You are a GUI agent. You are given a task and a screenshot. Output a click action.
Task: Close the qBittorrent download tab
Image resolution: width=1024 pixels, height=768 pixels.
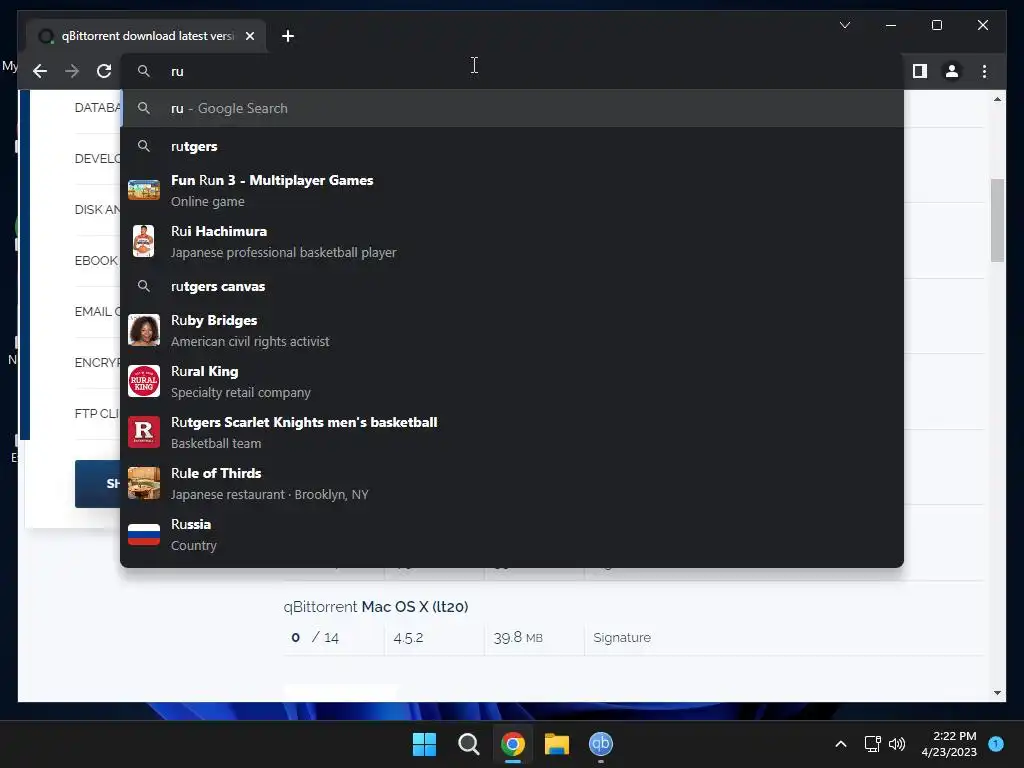[x=249, y=36]
